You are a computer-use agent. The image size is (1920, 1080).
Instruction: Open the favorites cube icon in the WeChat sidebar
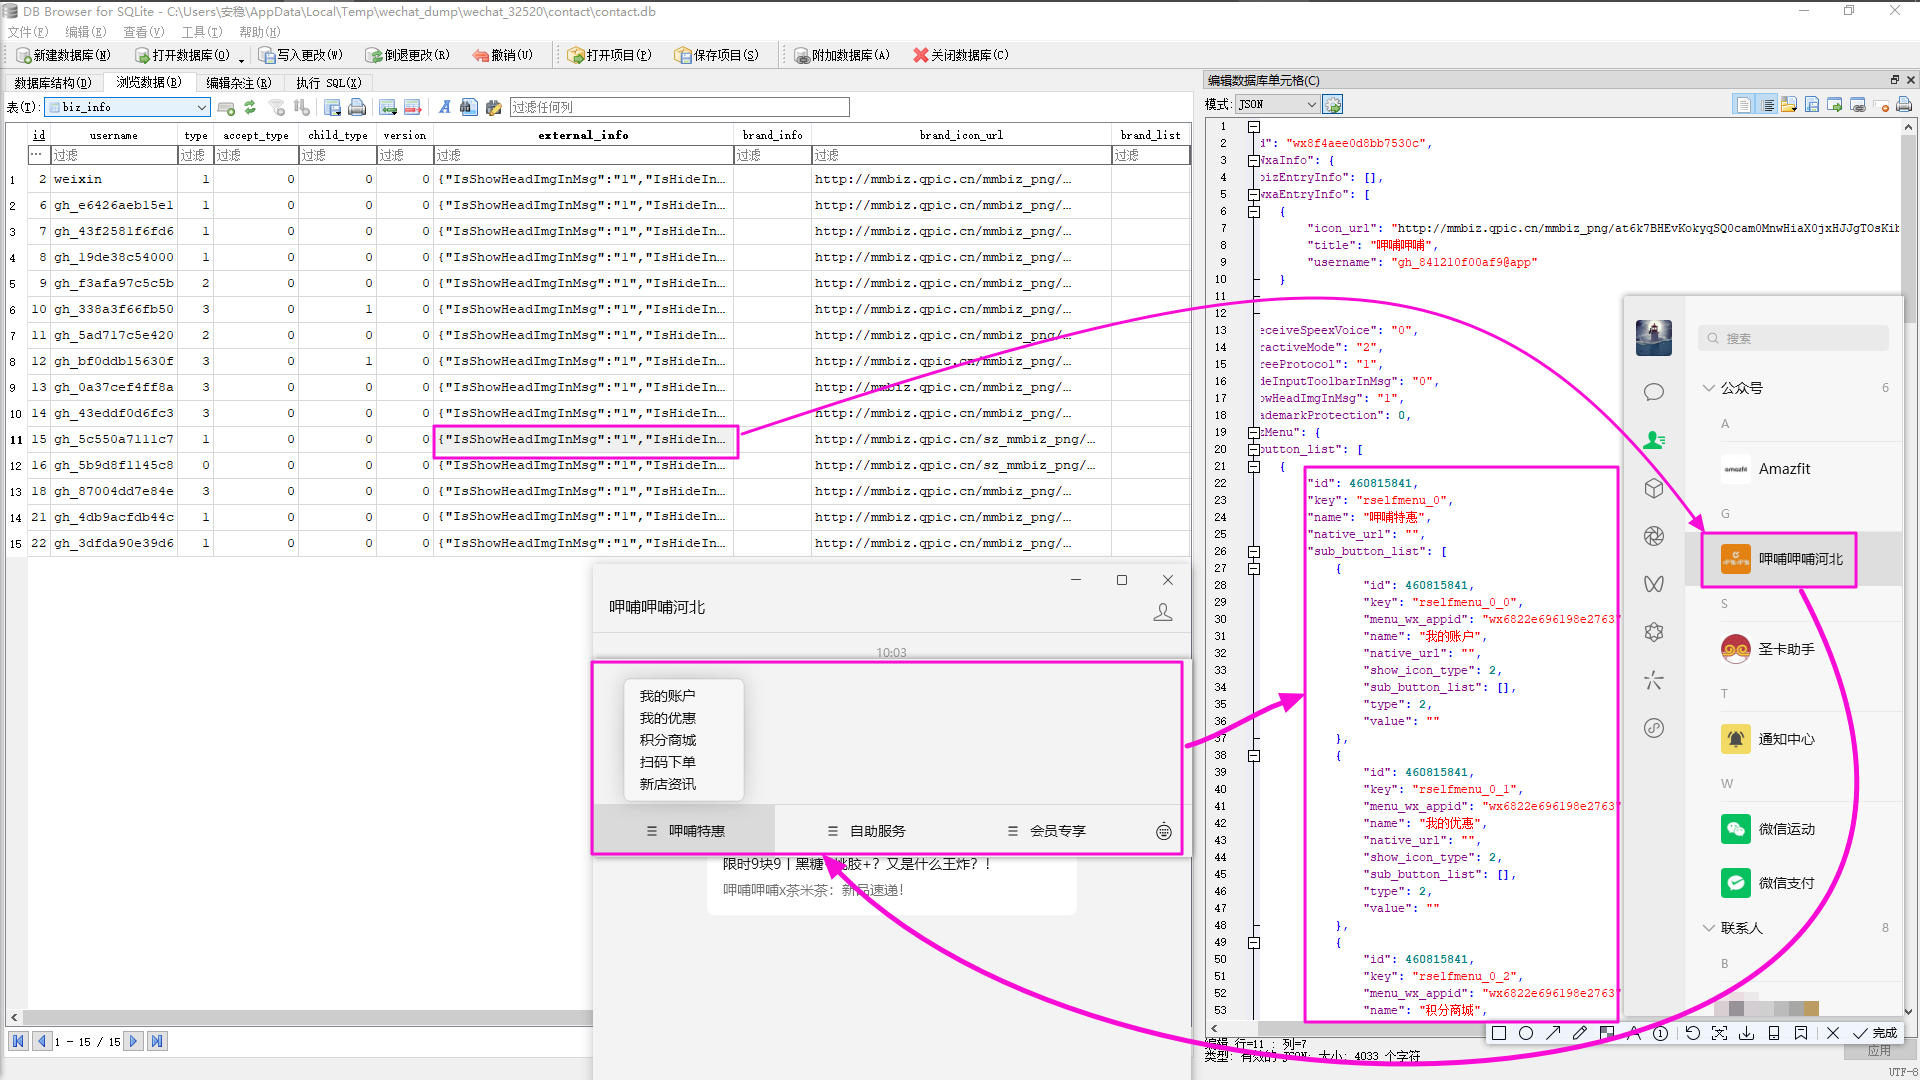[x=1654, y=488]
